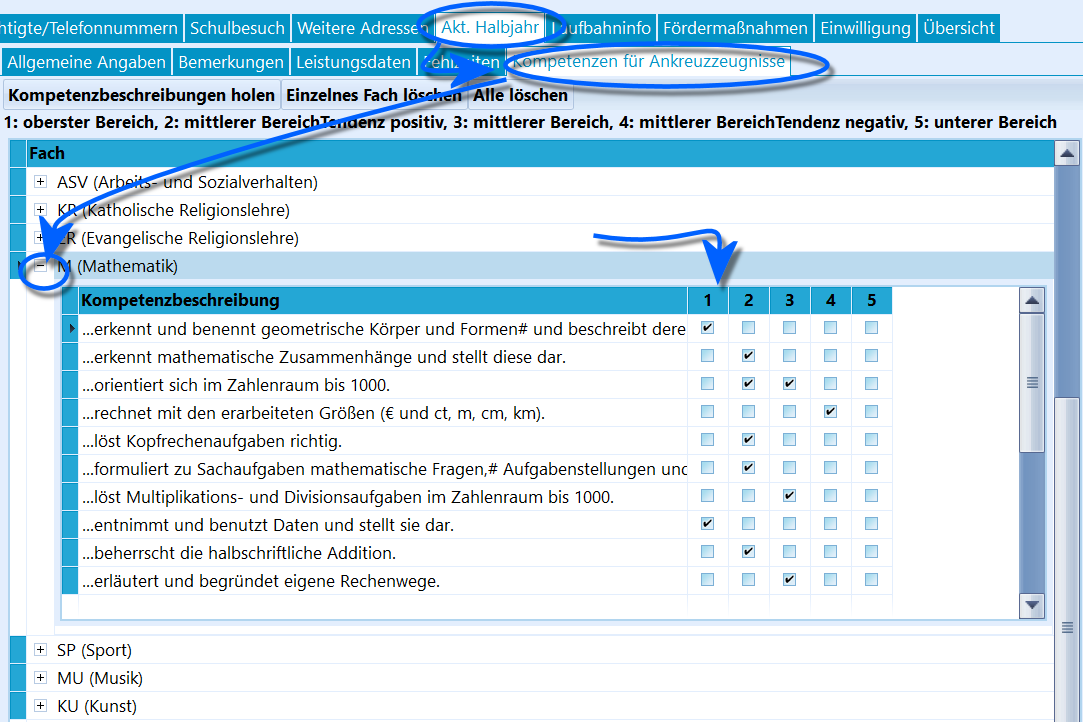Click the competency list scroll-up arrow
This screenshot has height=722, width=1083.
[1032, 301]
